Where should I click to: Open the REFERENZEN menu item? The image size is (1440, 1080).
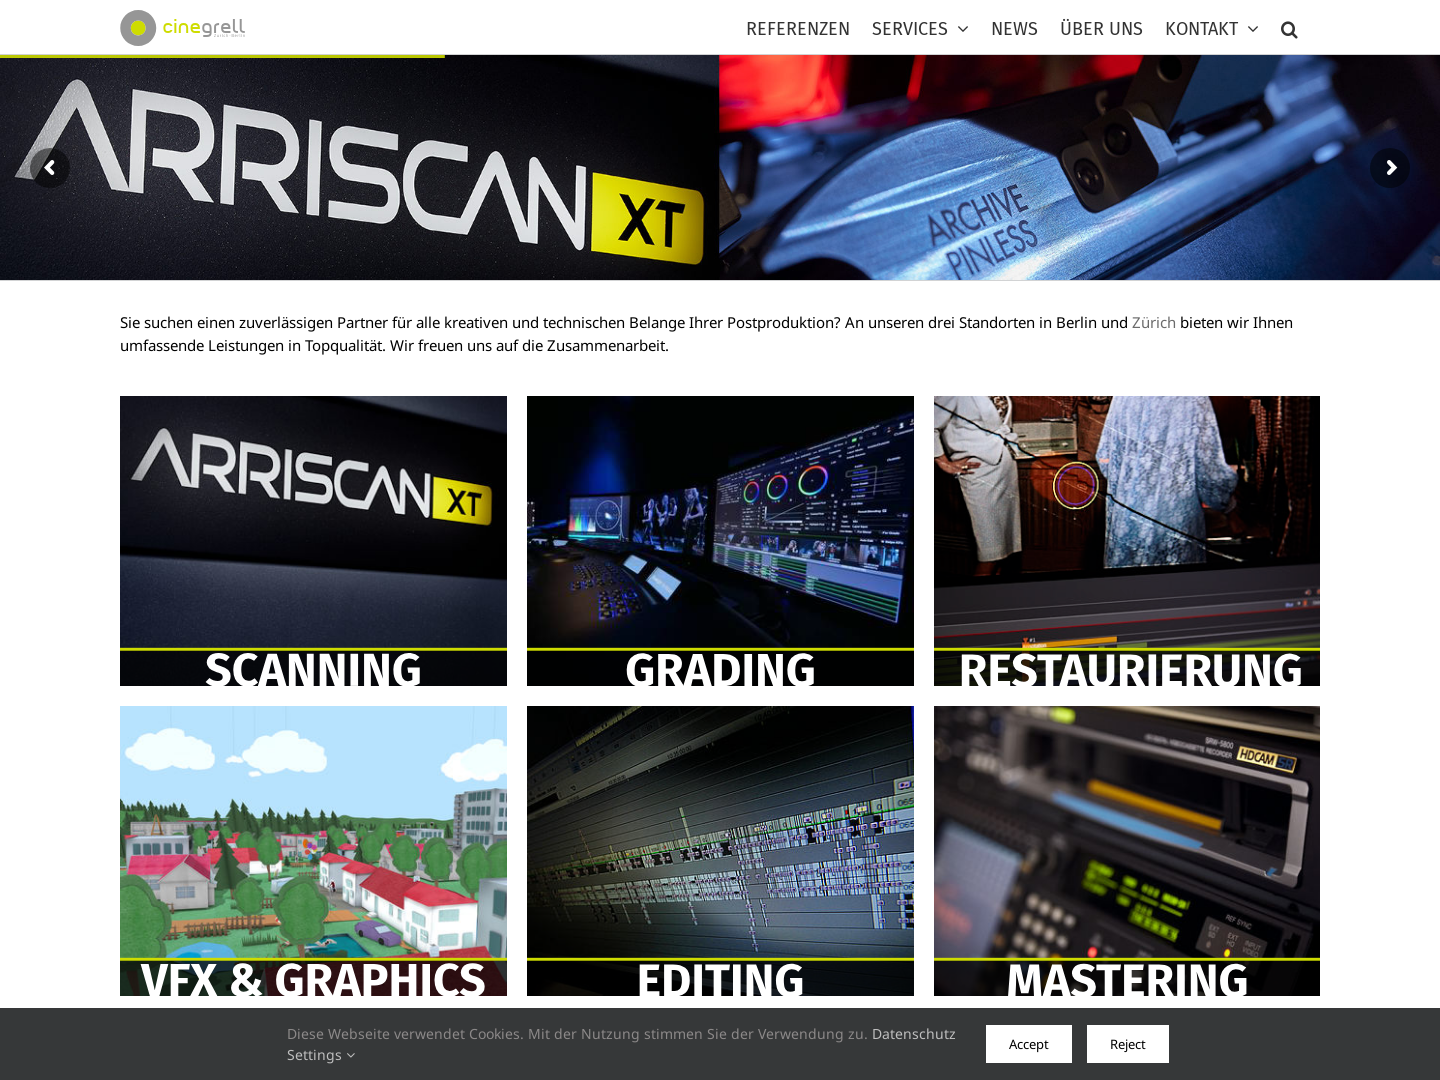pos(798,29)
